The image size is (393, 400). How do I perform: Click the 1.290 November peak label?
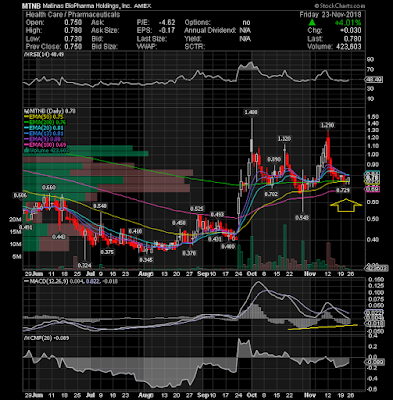tap(327, 125)
